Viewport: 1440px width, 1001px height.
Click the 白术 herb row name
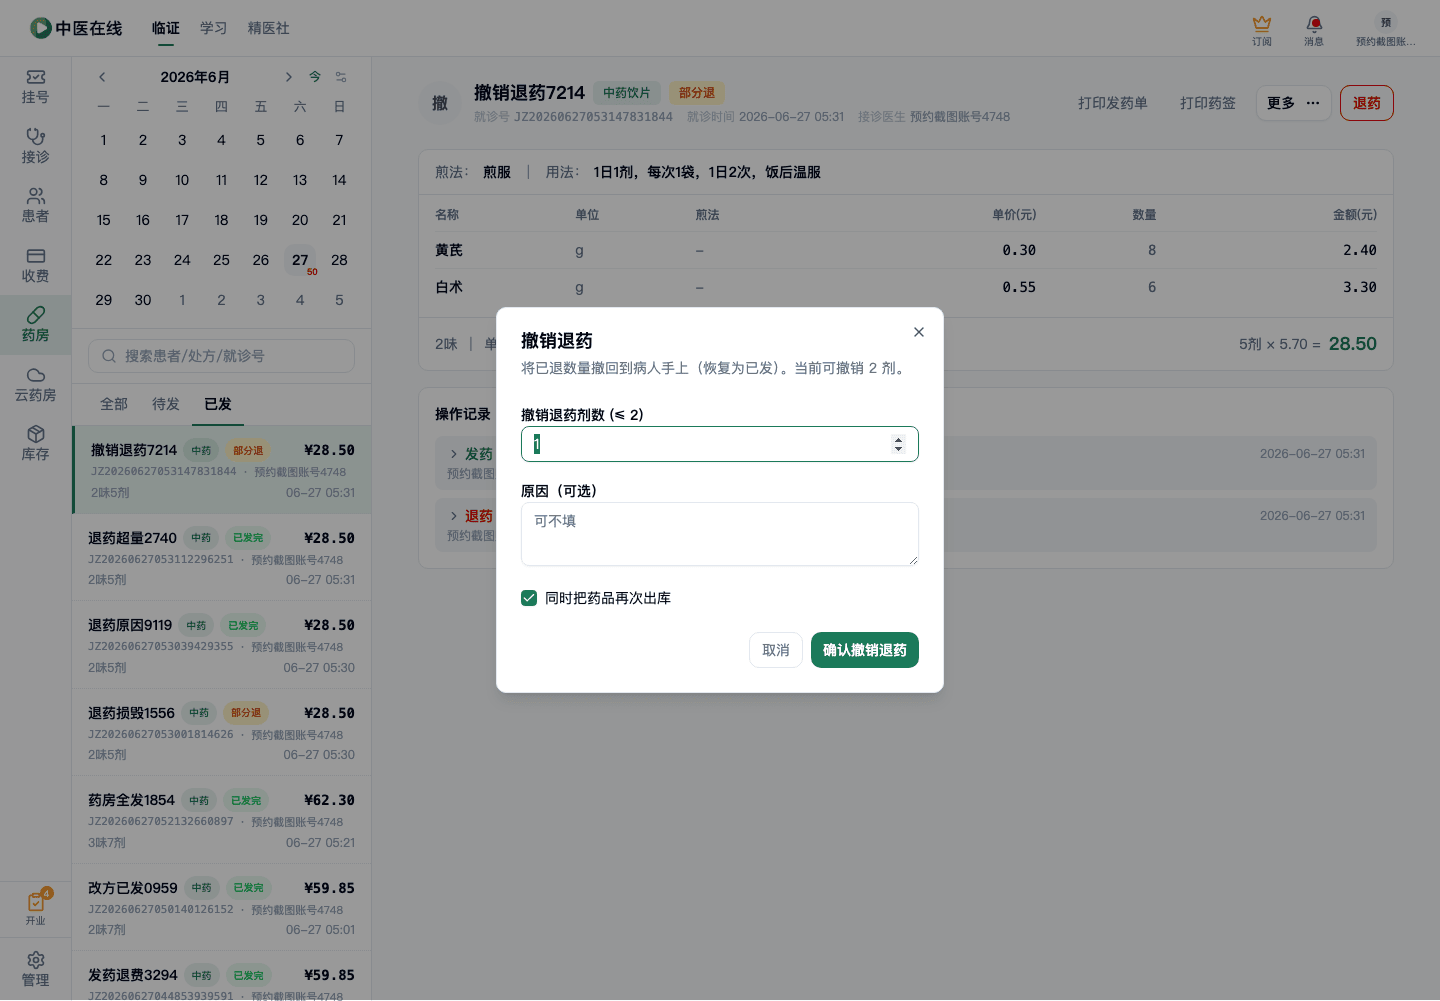(x=449, y=287)
